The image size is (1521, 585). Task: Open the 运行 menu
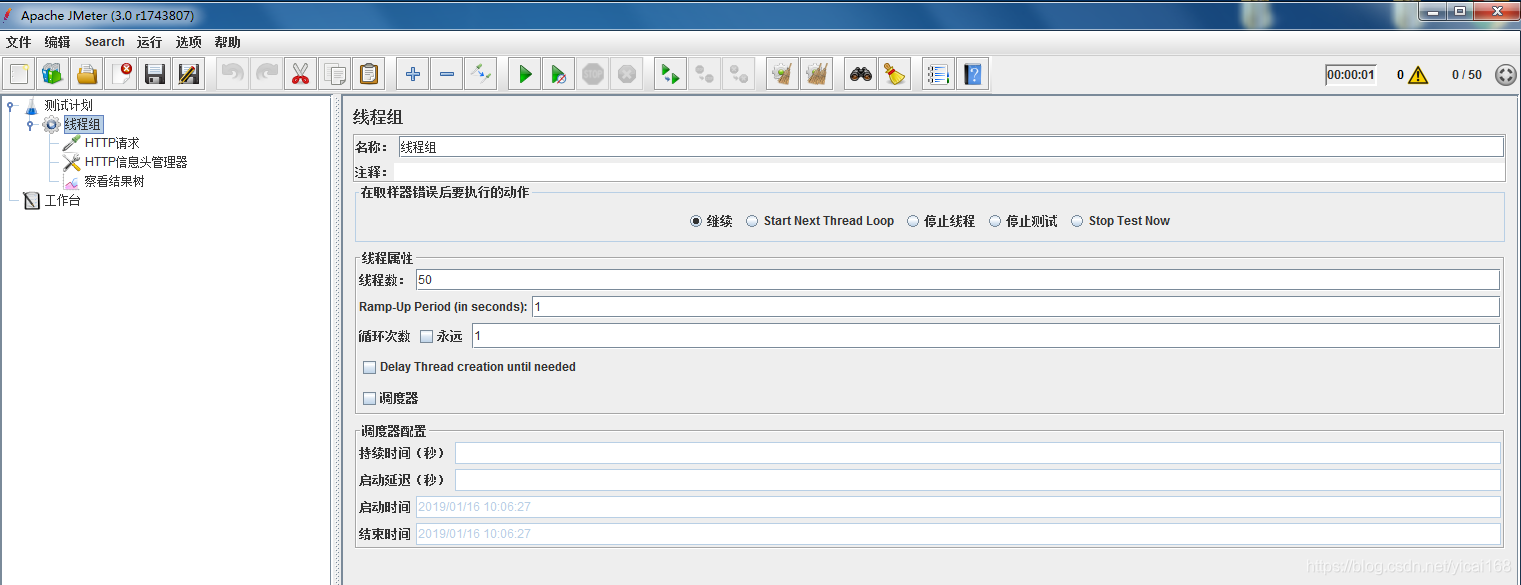click(x=149, y=42)
